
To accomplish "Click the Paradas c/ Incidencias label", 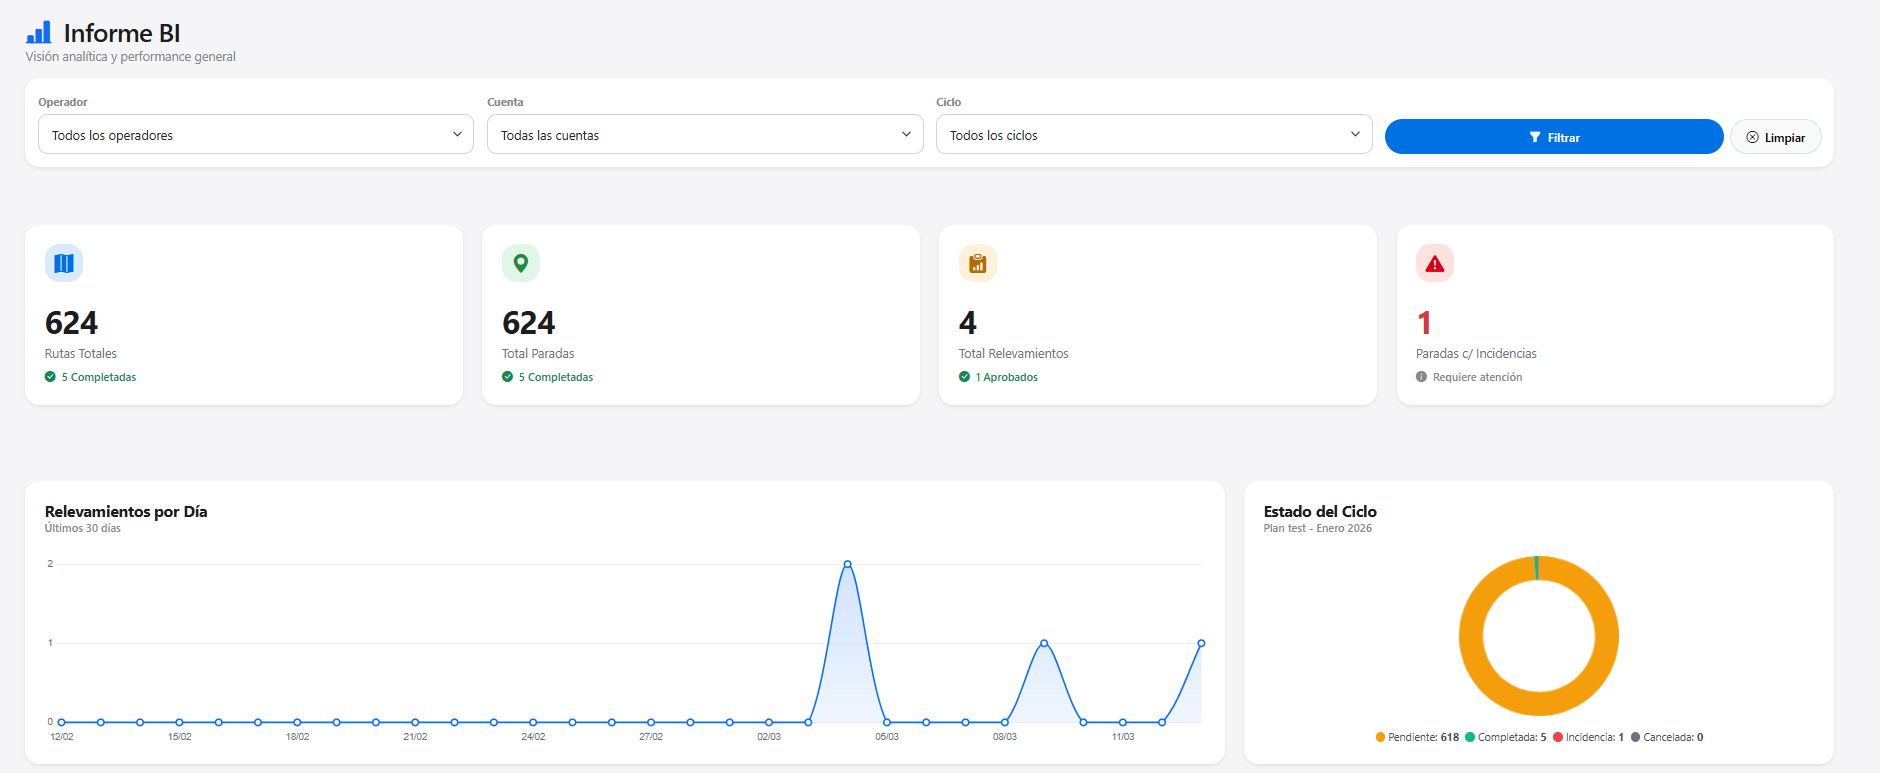I will click(1476, 354).
